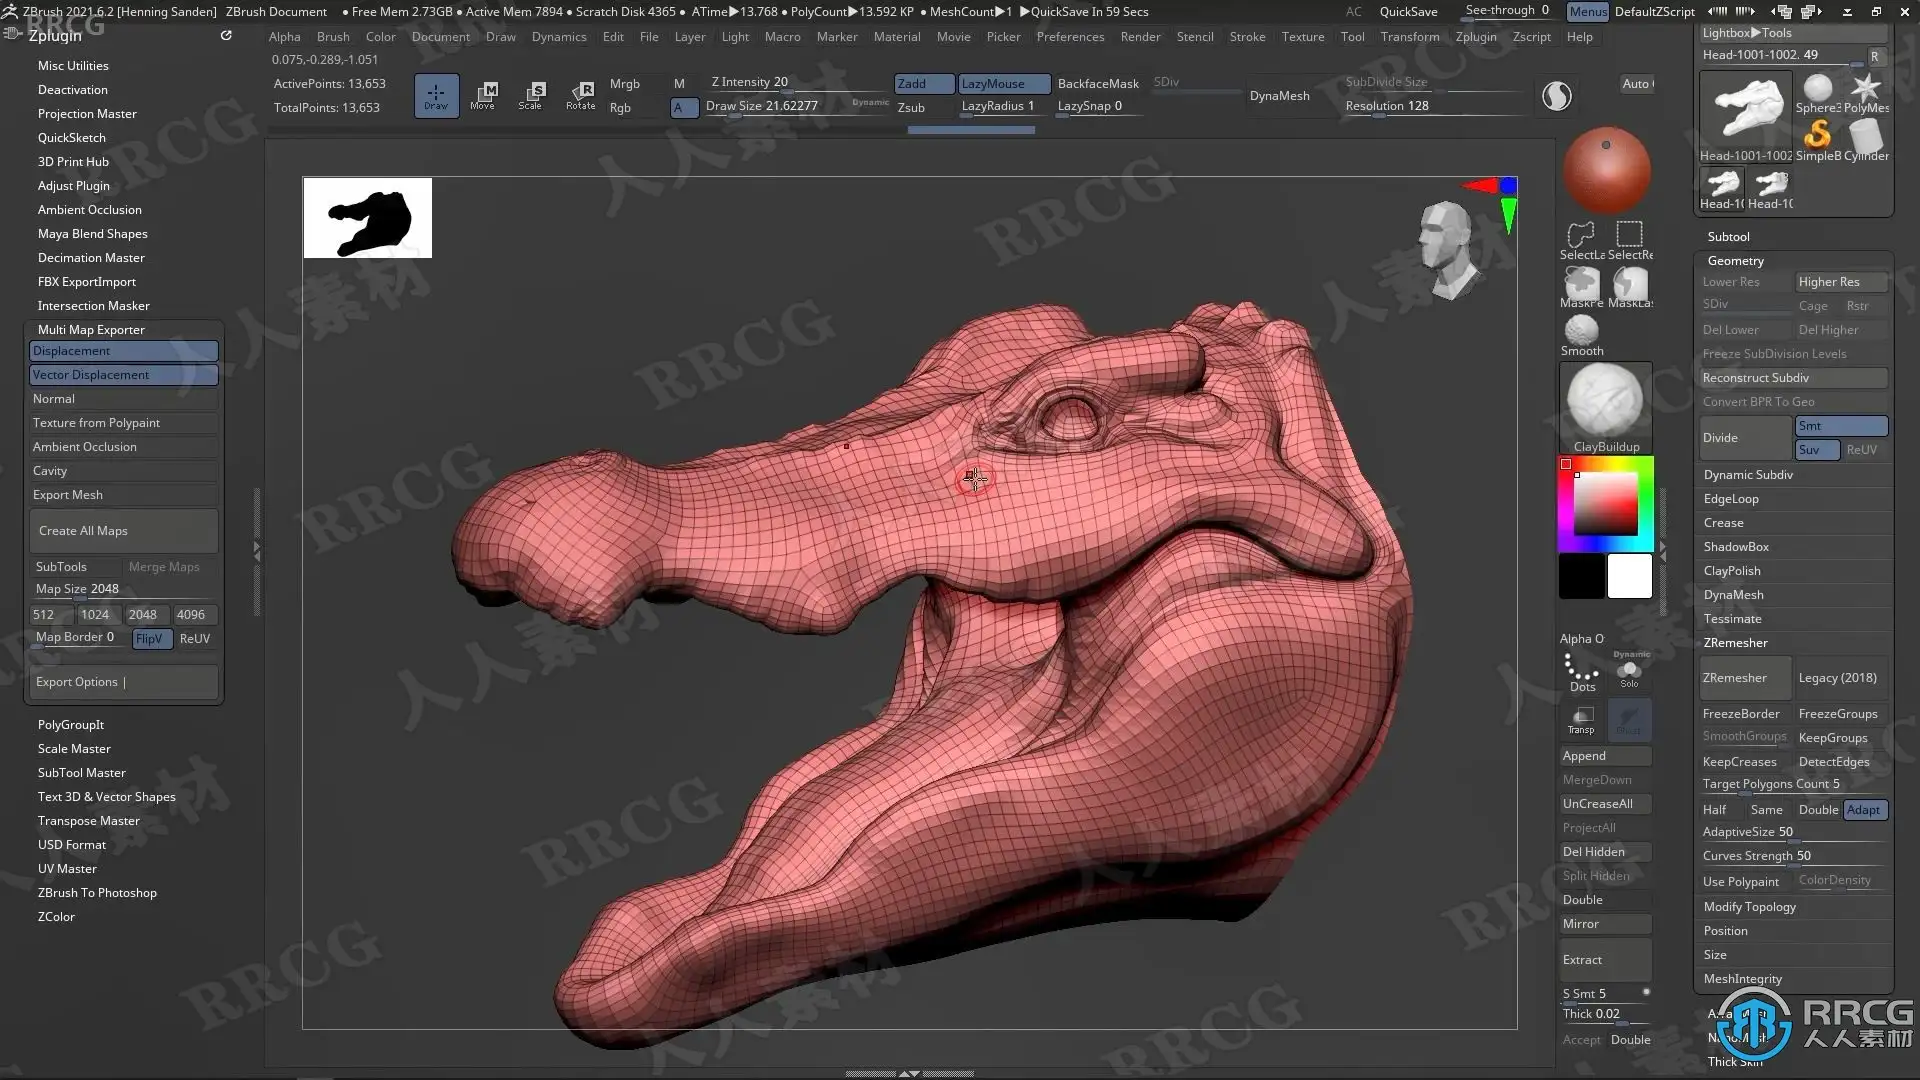
Task: Toggle the Zadd mode button
Action: coord(923,84)
